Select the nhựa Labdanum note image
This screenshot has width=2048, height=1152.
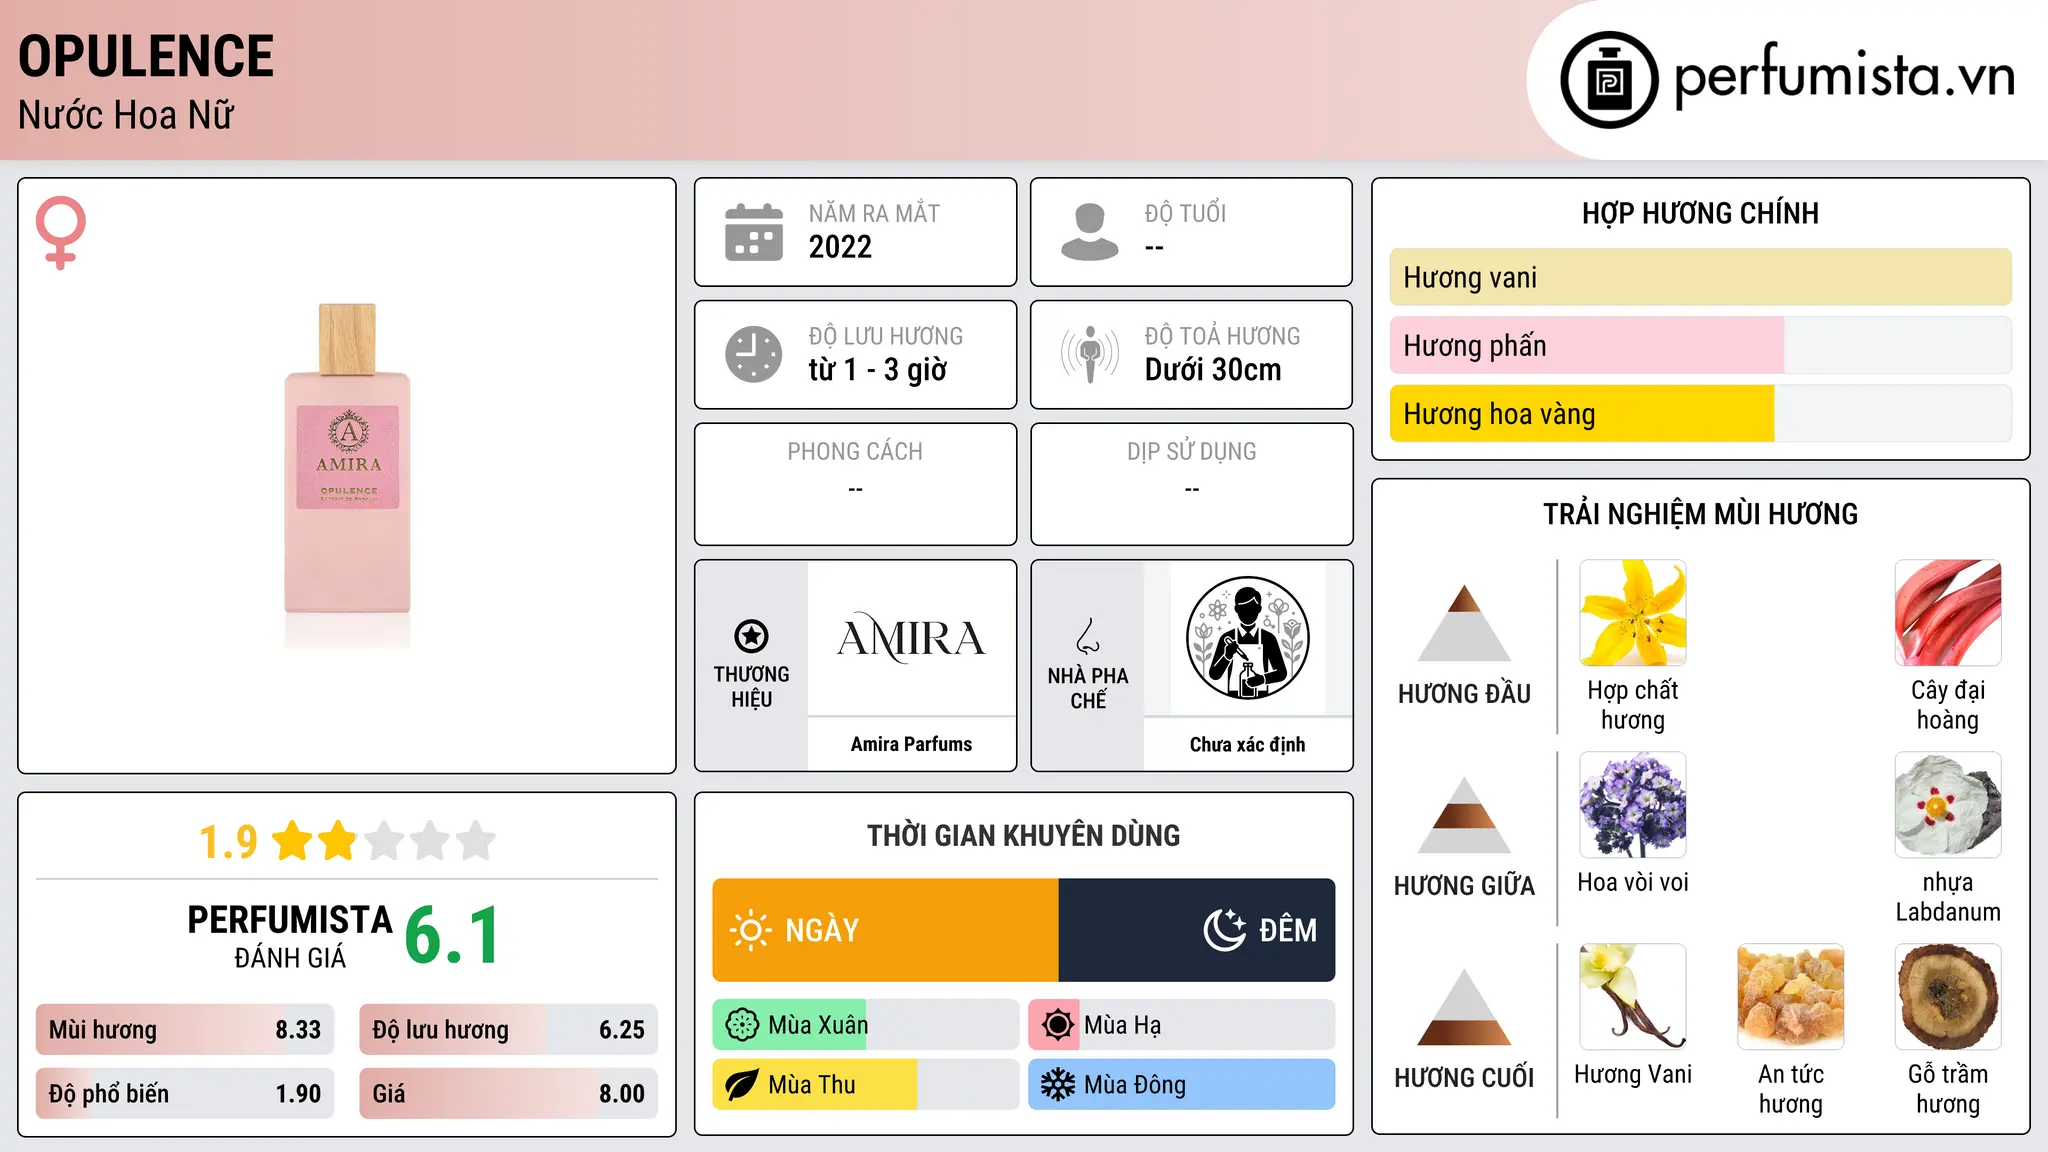[x=1948, y=805]
